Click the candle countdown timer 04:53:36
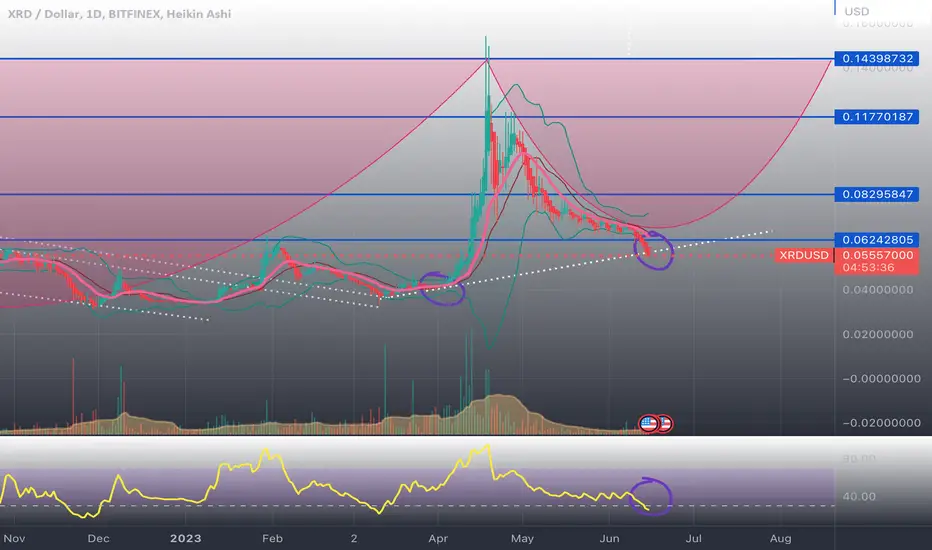 pos(868,268)
